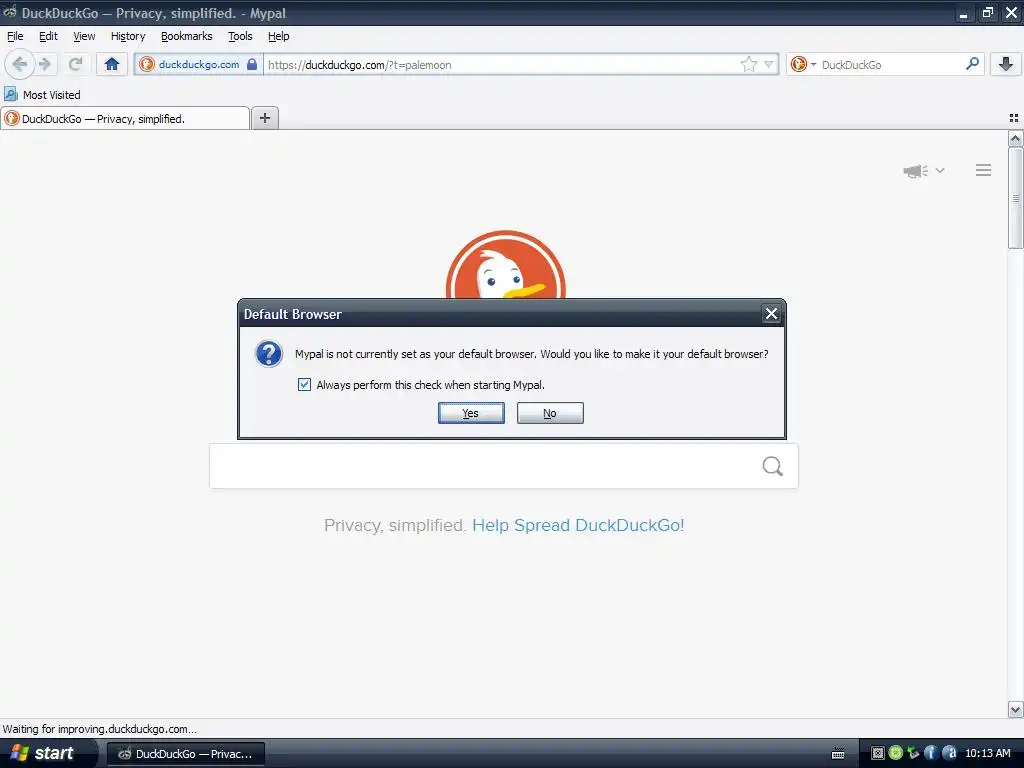The width and height of the screenshot is (1024, 768).
Task: Open the Most Visited bookmarks folder
Action: [42, 95]
